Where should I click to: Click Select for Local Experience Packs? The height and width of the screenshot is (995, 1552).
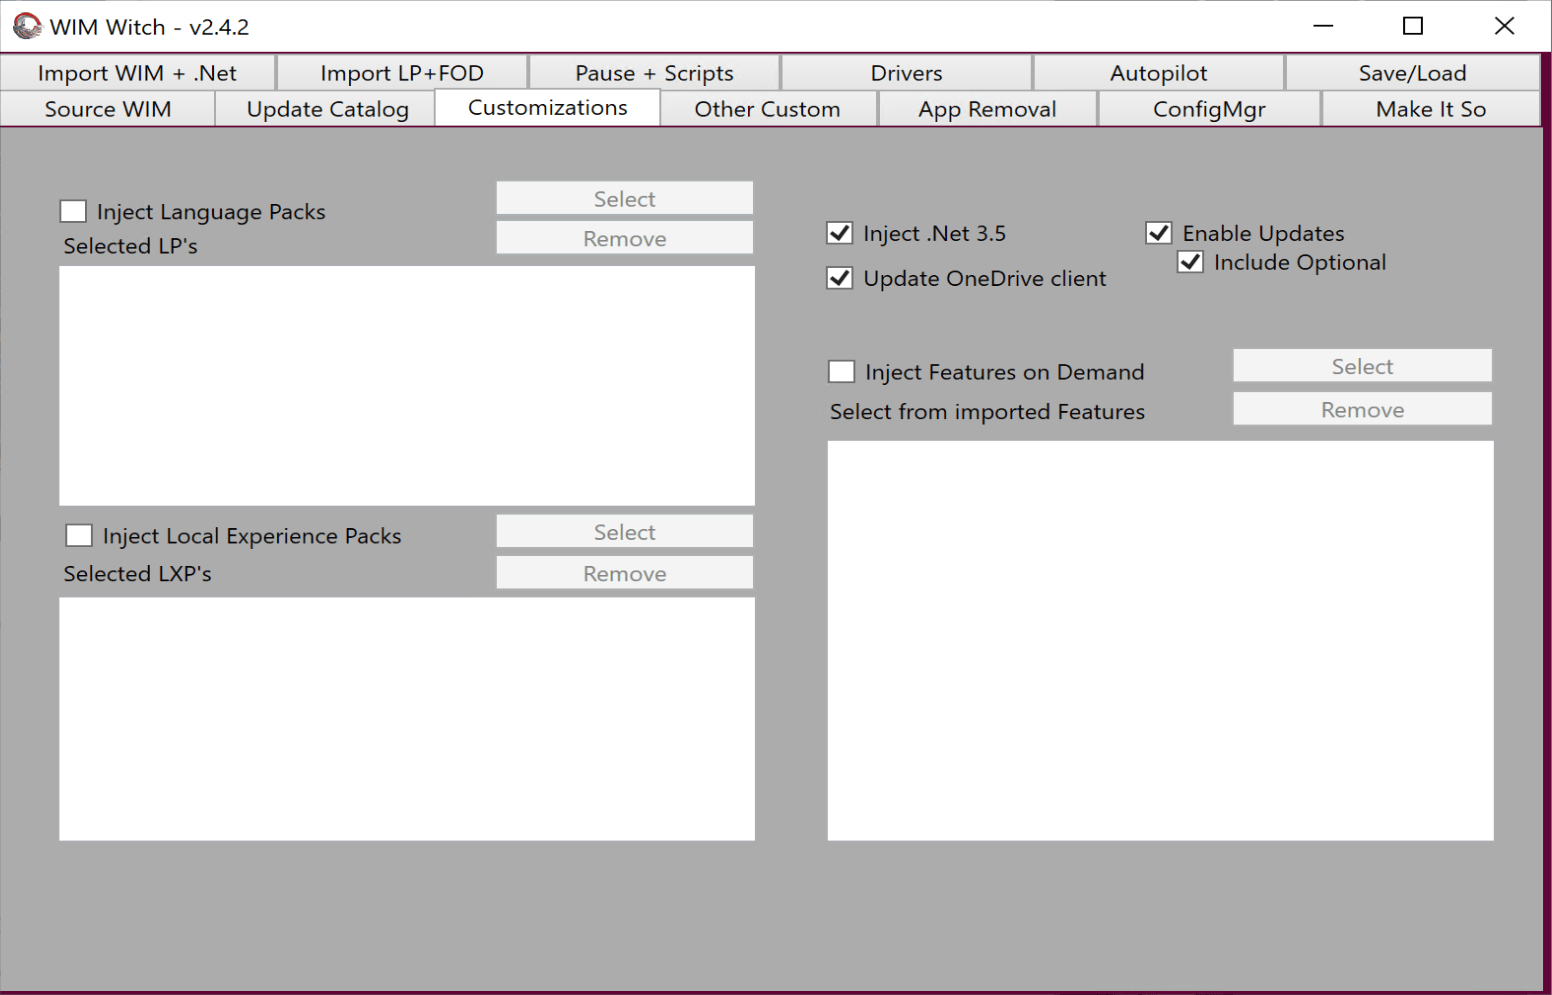coord(624,532)
